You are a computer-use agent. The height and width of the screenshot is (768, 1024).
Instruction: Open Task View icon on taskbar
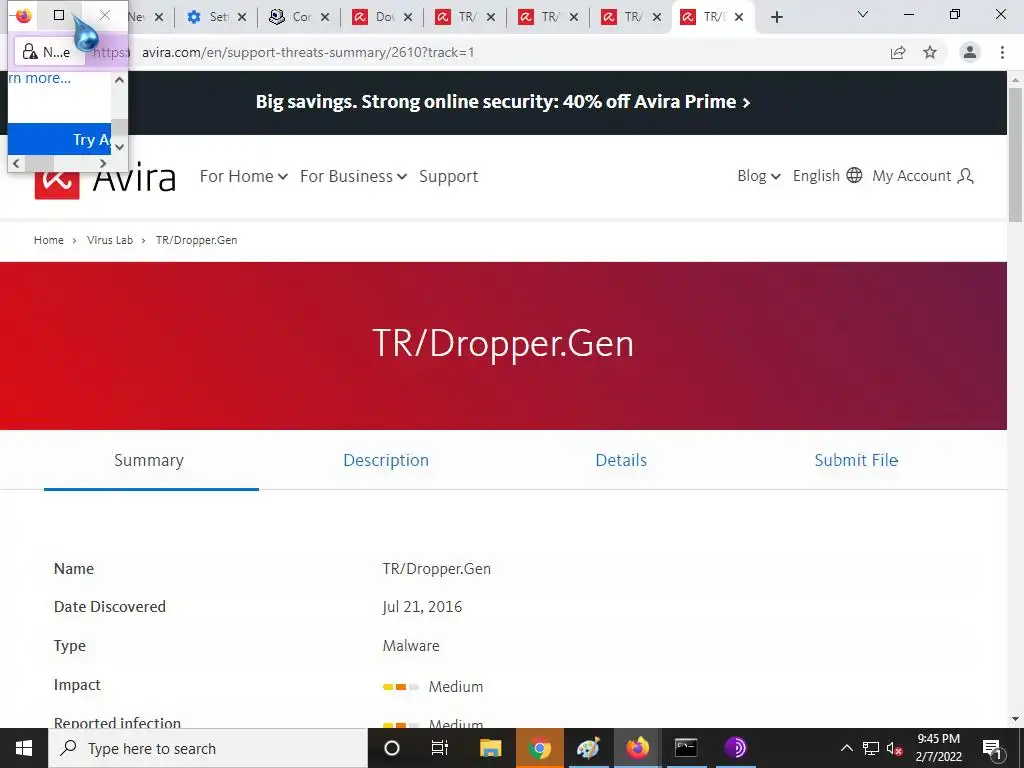(x=440, y=748)
